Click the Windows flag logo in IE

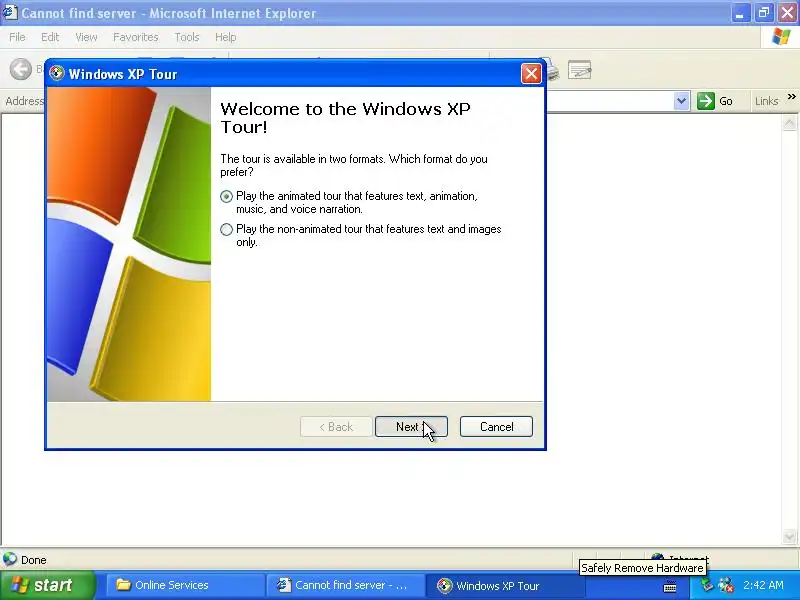[x=781, y=37]
